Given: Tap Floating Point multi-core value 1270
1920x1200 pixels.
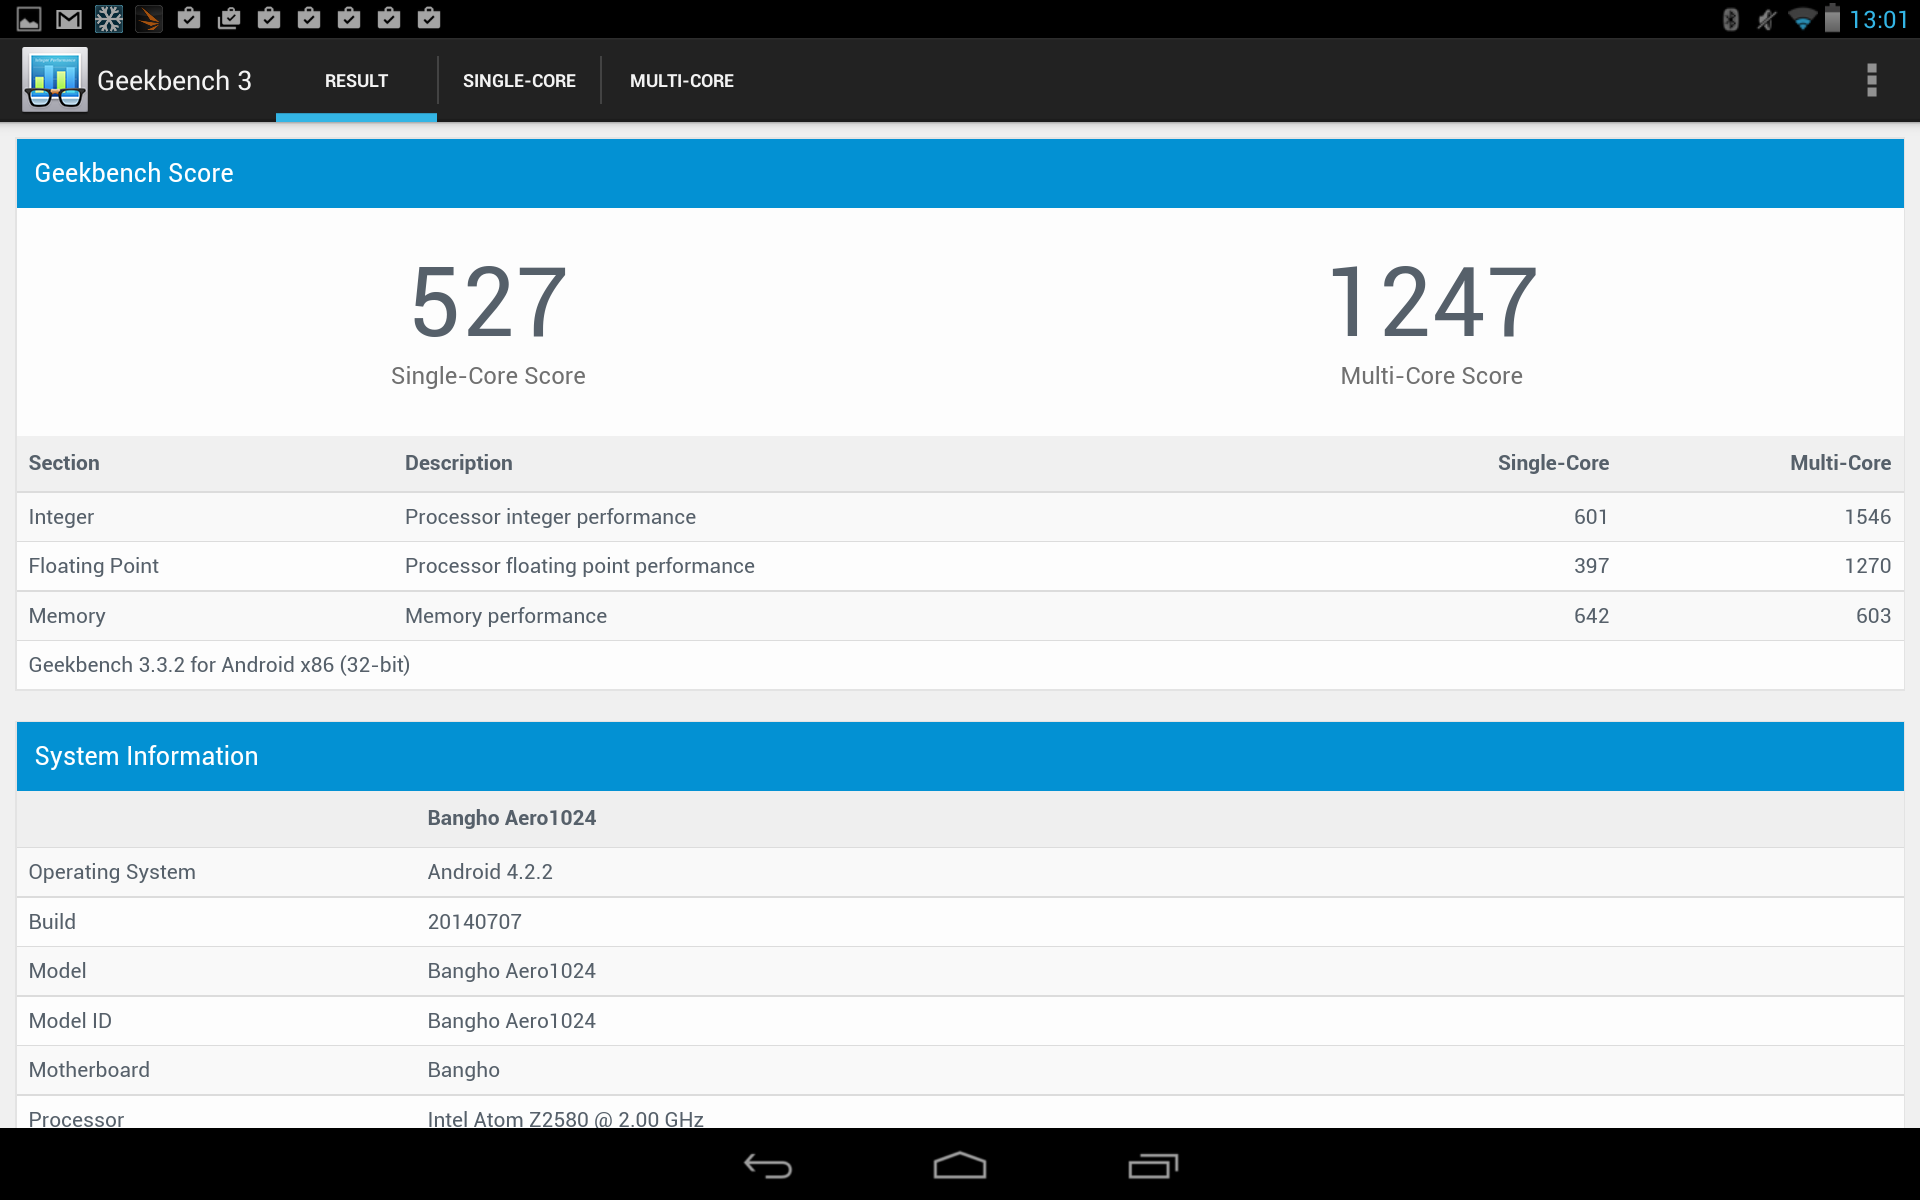Looking at the screenshot, I should tap(1868, 566).
